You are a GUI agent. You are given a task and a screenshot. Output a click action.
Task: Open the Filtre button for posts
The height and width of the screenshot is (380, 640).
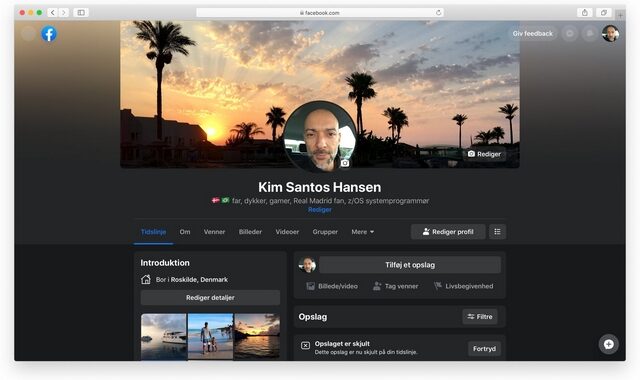click(x=480, y=317)
